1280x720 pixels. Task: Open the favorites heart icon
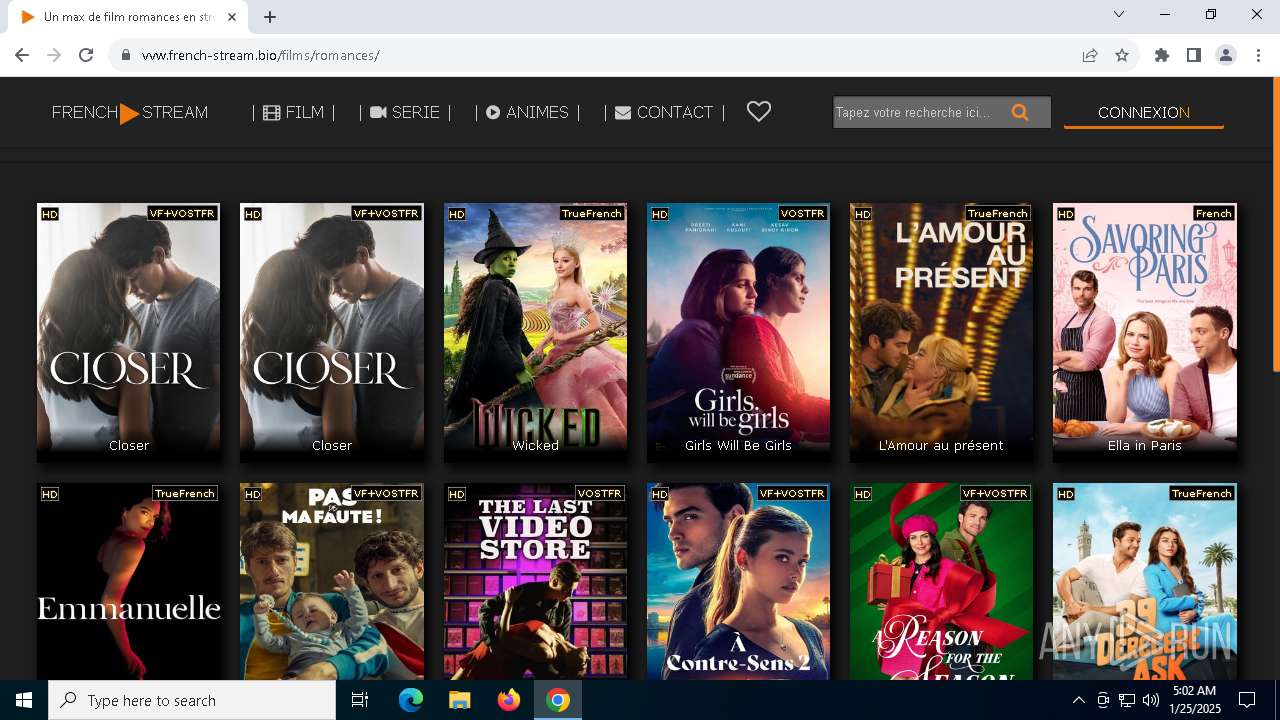[759, 112]
